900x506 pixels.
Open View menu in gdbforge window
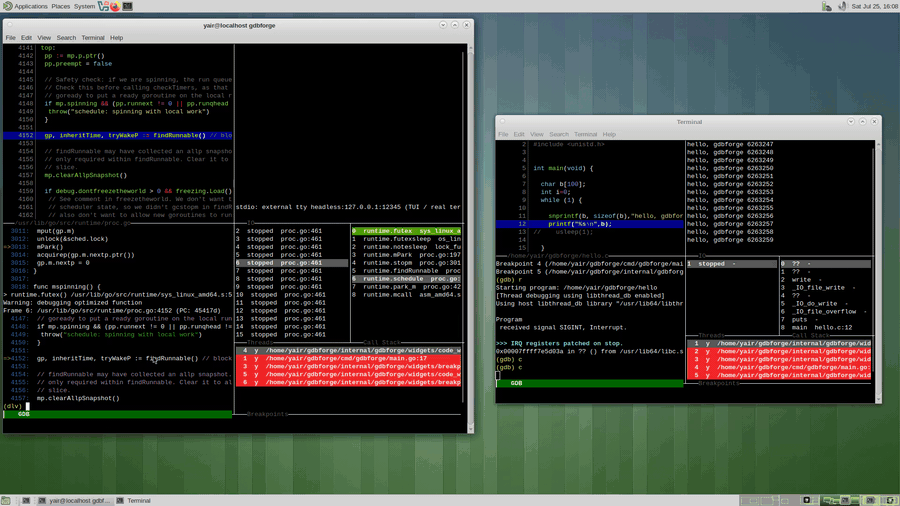point(44,38)
